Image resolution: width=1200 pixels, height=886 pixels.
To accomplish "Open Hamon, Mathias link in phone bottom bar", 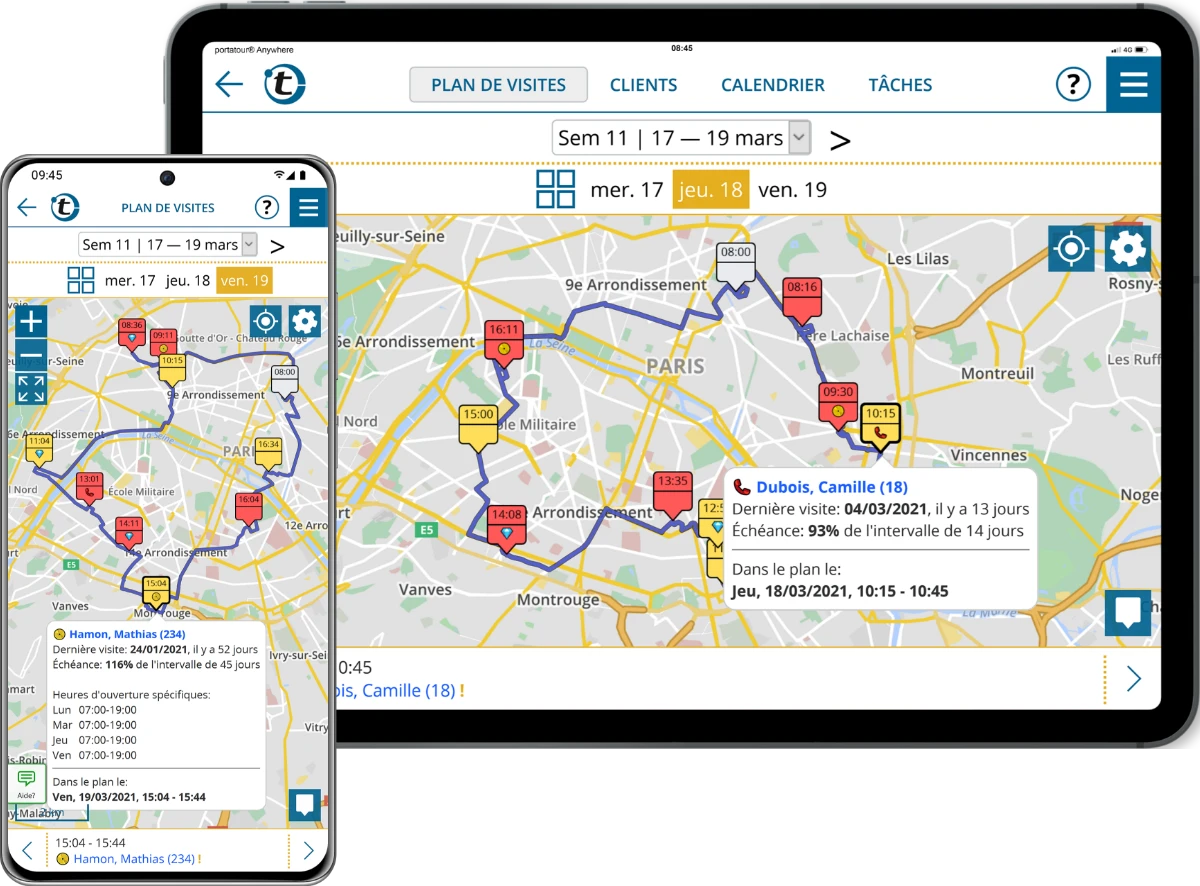I will coord(134,859).
